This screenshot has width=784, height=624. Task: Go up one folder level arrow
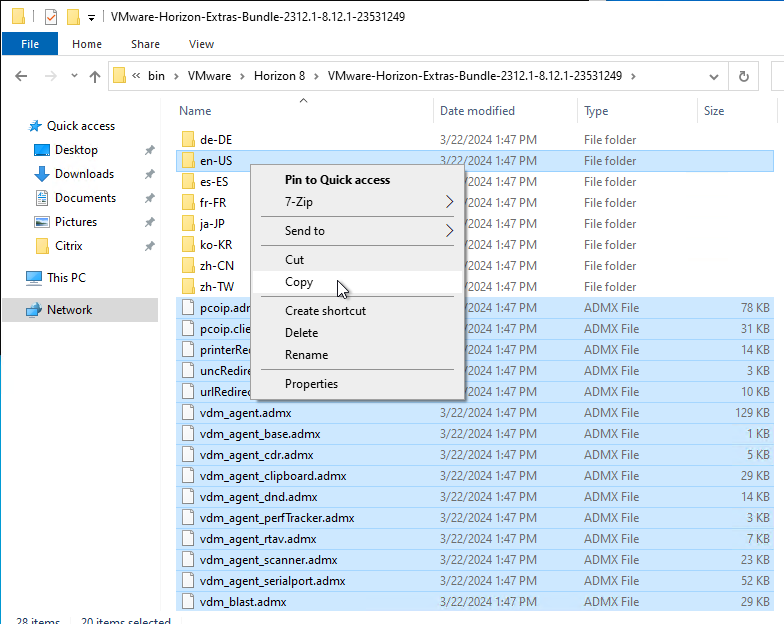click(94, 76)
